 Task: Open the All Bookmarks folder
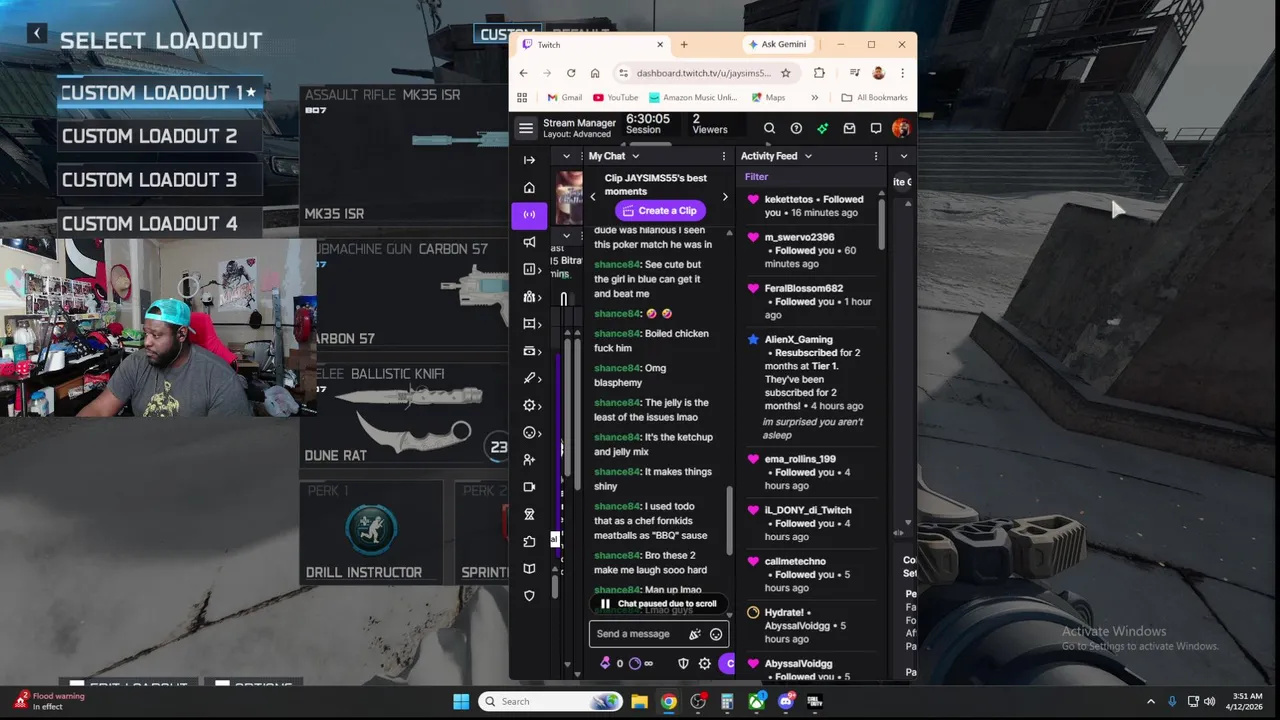click(x=875, y=98)
